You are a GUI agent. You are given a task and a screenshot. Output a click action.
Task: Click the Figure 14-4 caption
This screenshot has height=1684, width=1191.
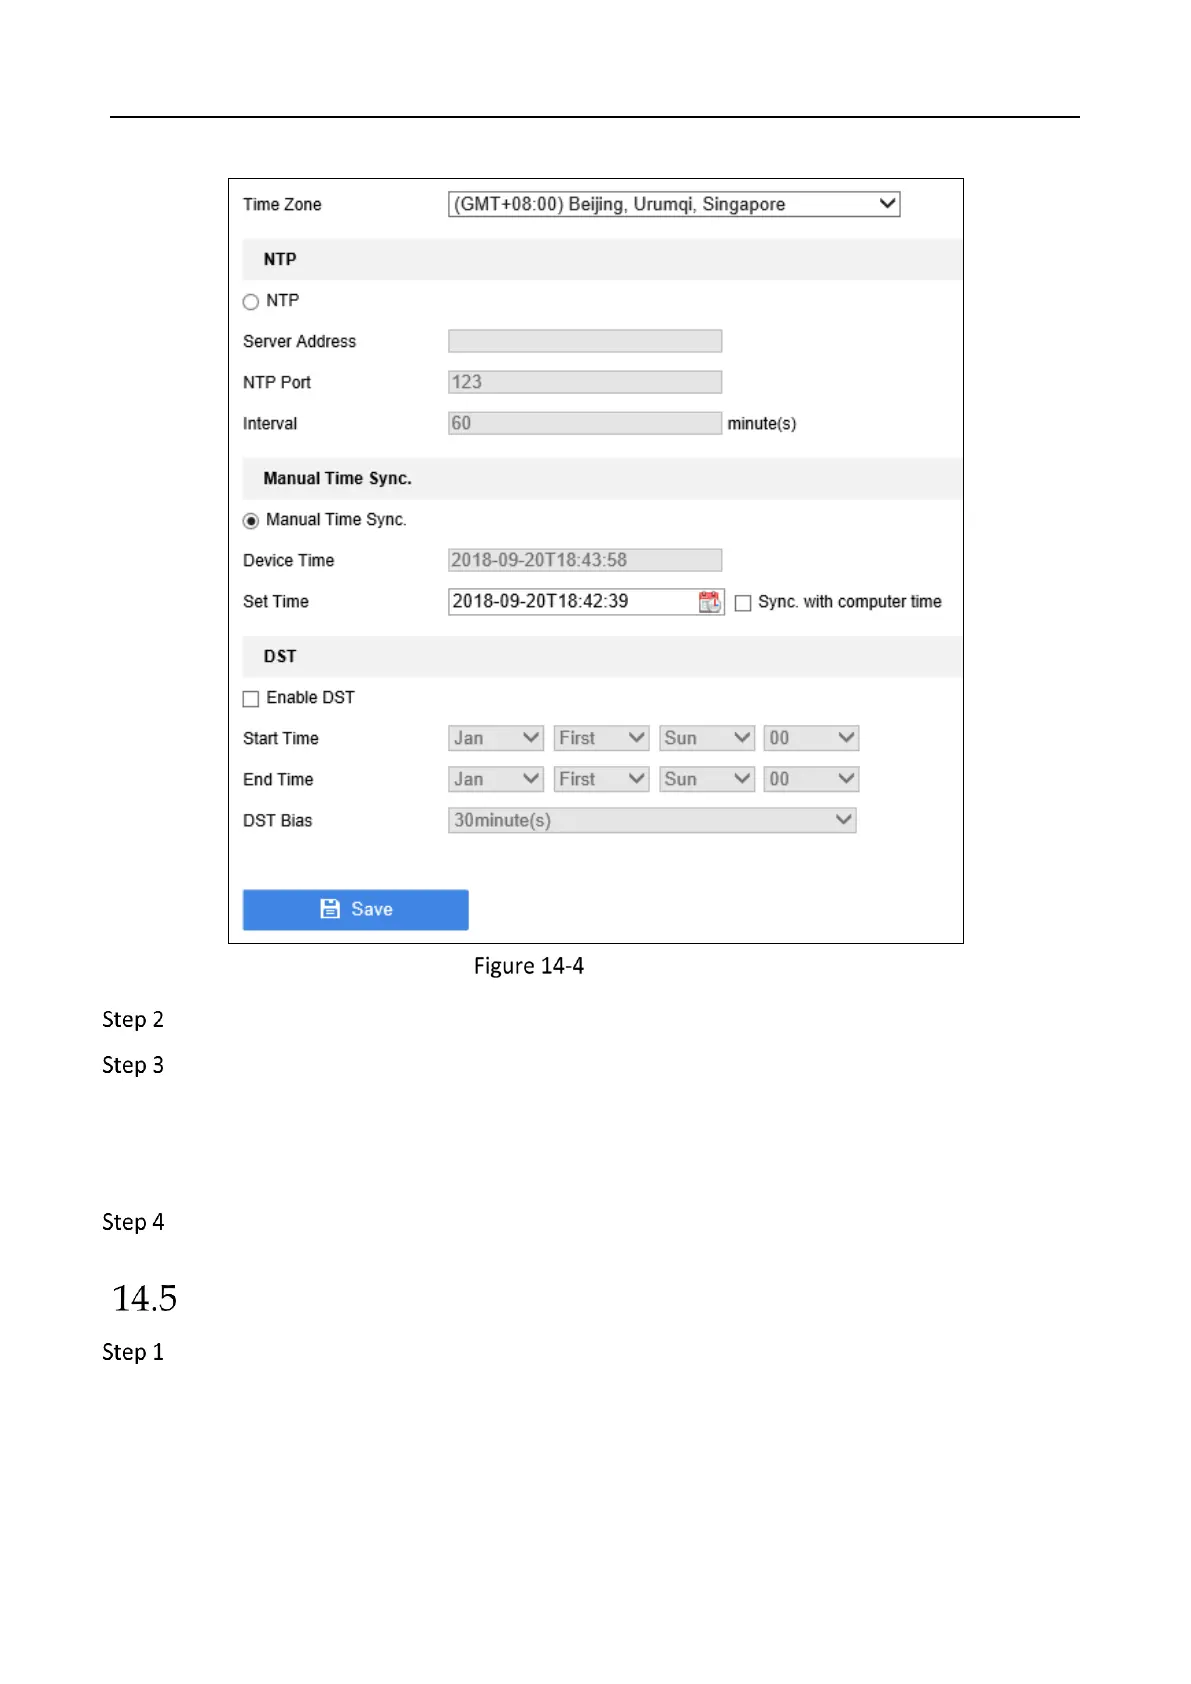[529, 966]
